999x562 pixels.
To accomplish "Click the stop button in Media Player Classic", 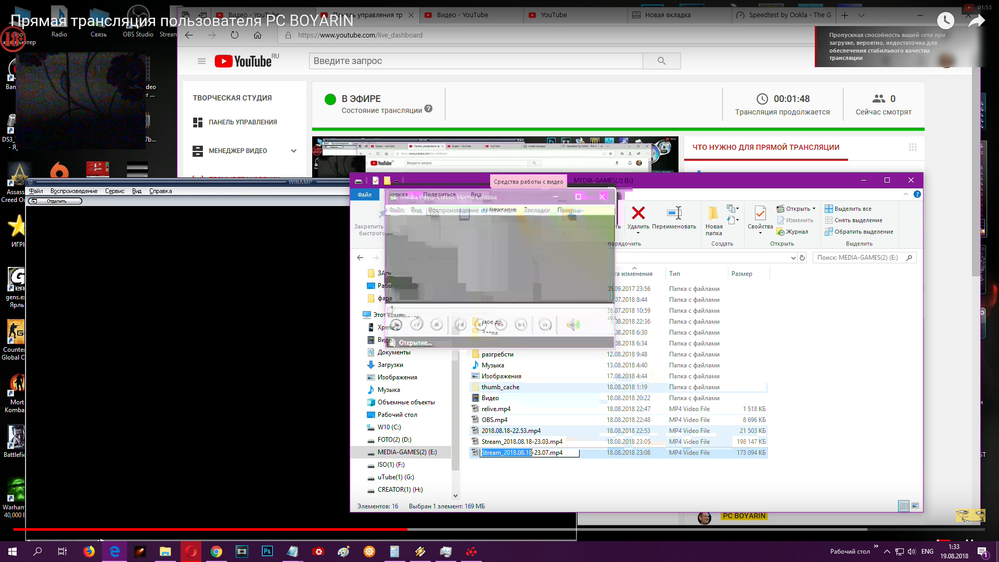I will [x=436, y=325].
